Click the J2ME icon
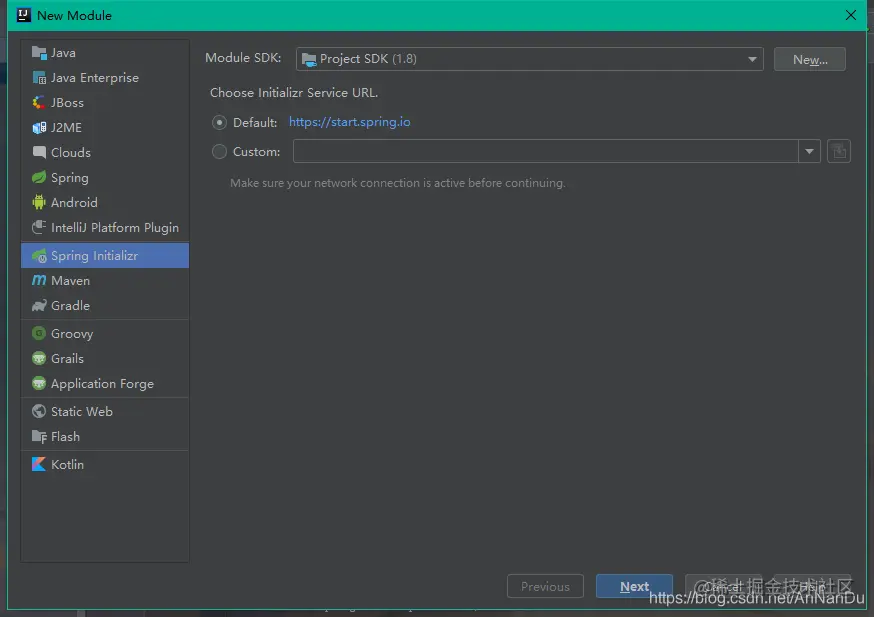This screenshot has width=874, height=617. (39, 128)
